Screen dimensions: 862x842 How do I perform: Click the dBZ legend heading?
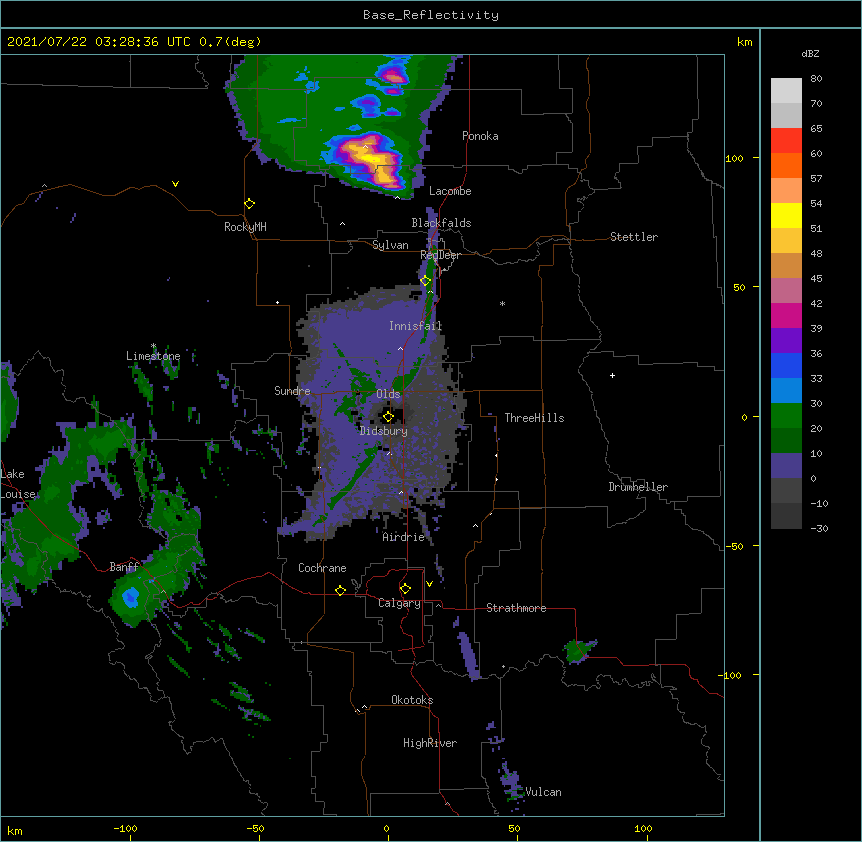coord(810,53)
